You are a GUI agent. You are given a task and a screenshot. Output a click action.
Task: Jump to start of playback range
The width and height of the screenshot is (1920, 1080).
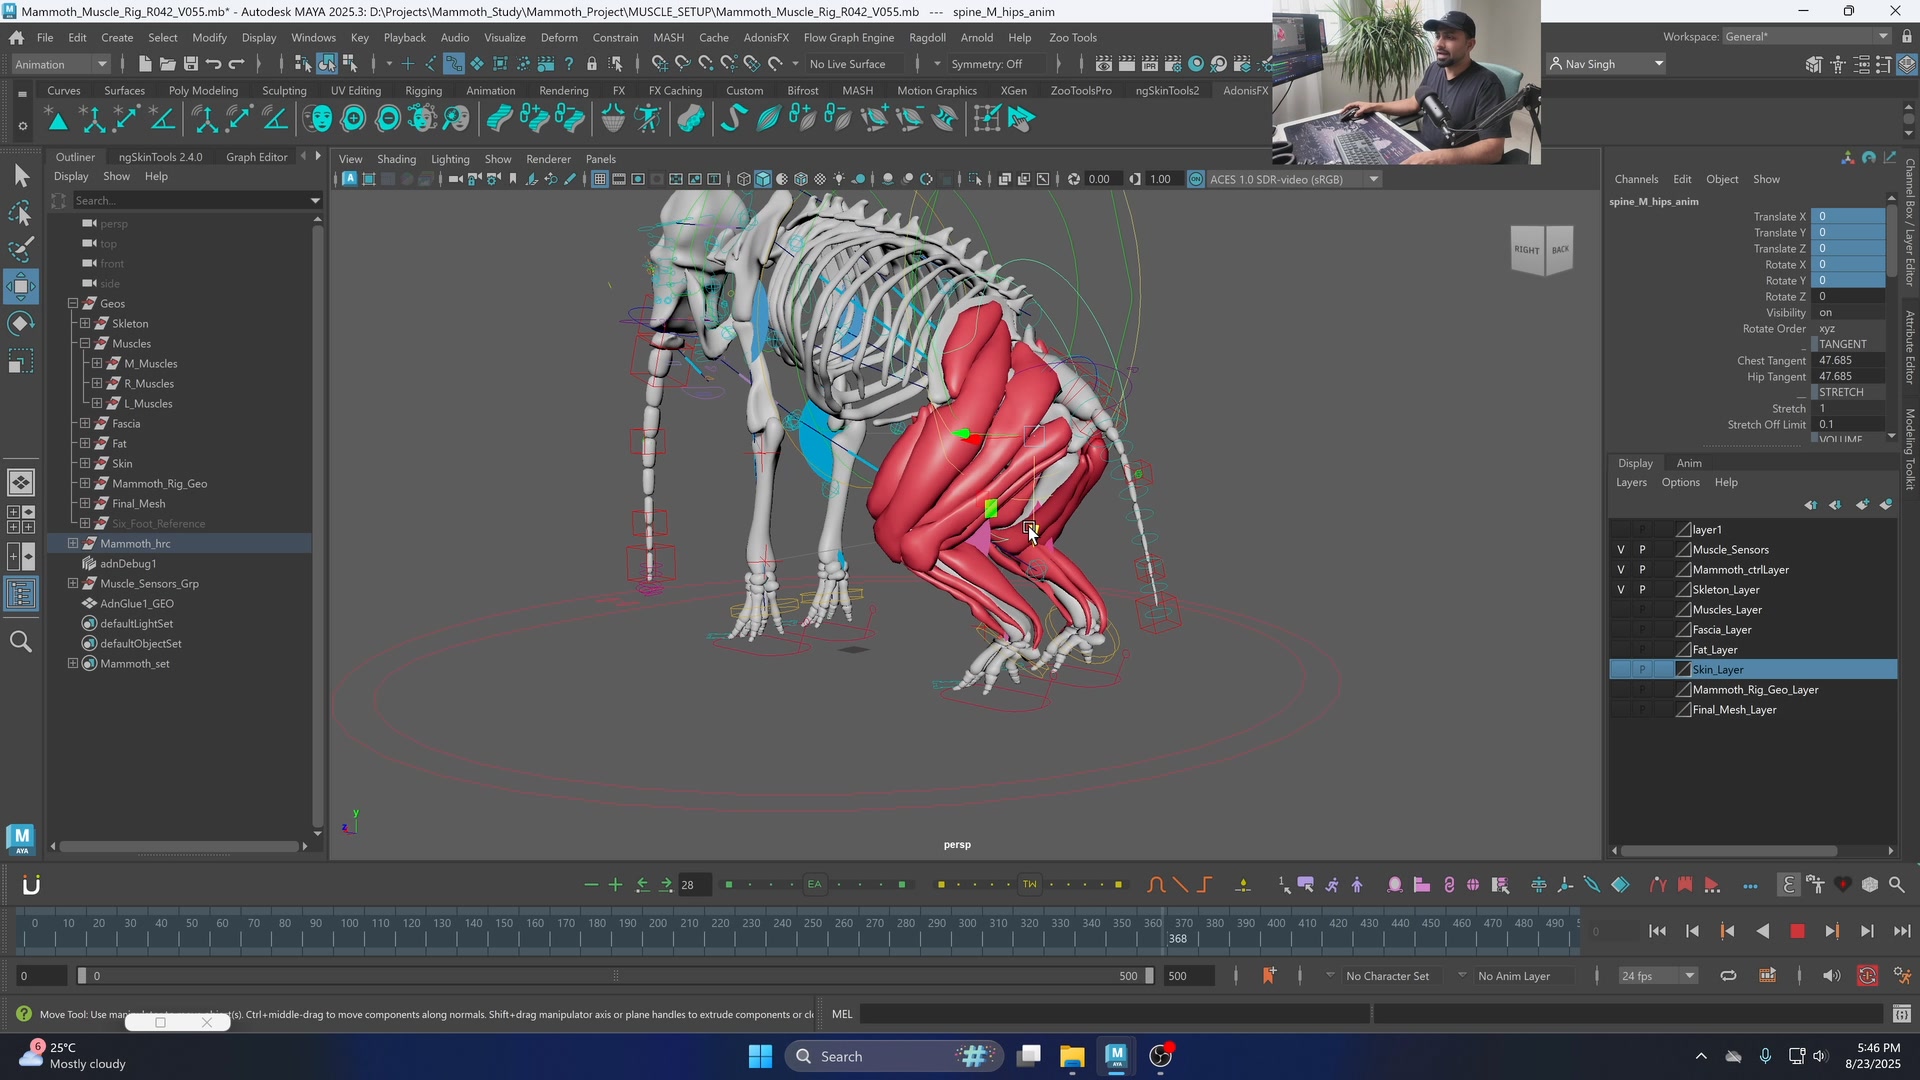(x=1657, y=931)
